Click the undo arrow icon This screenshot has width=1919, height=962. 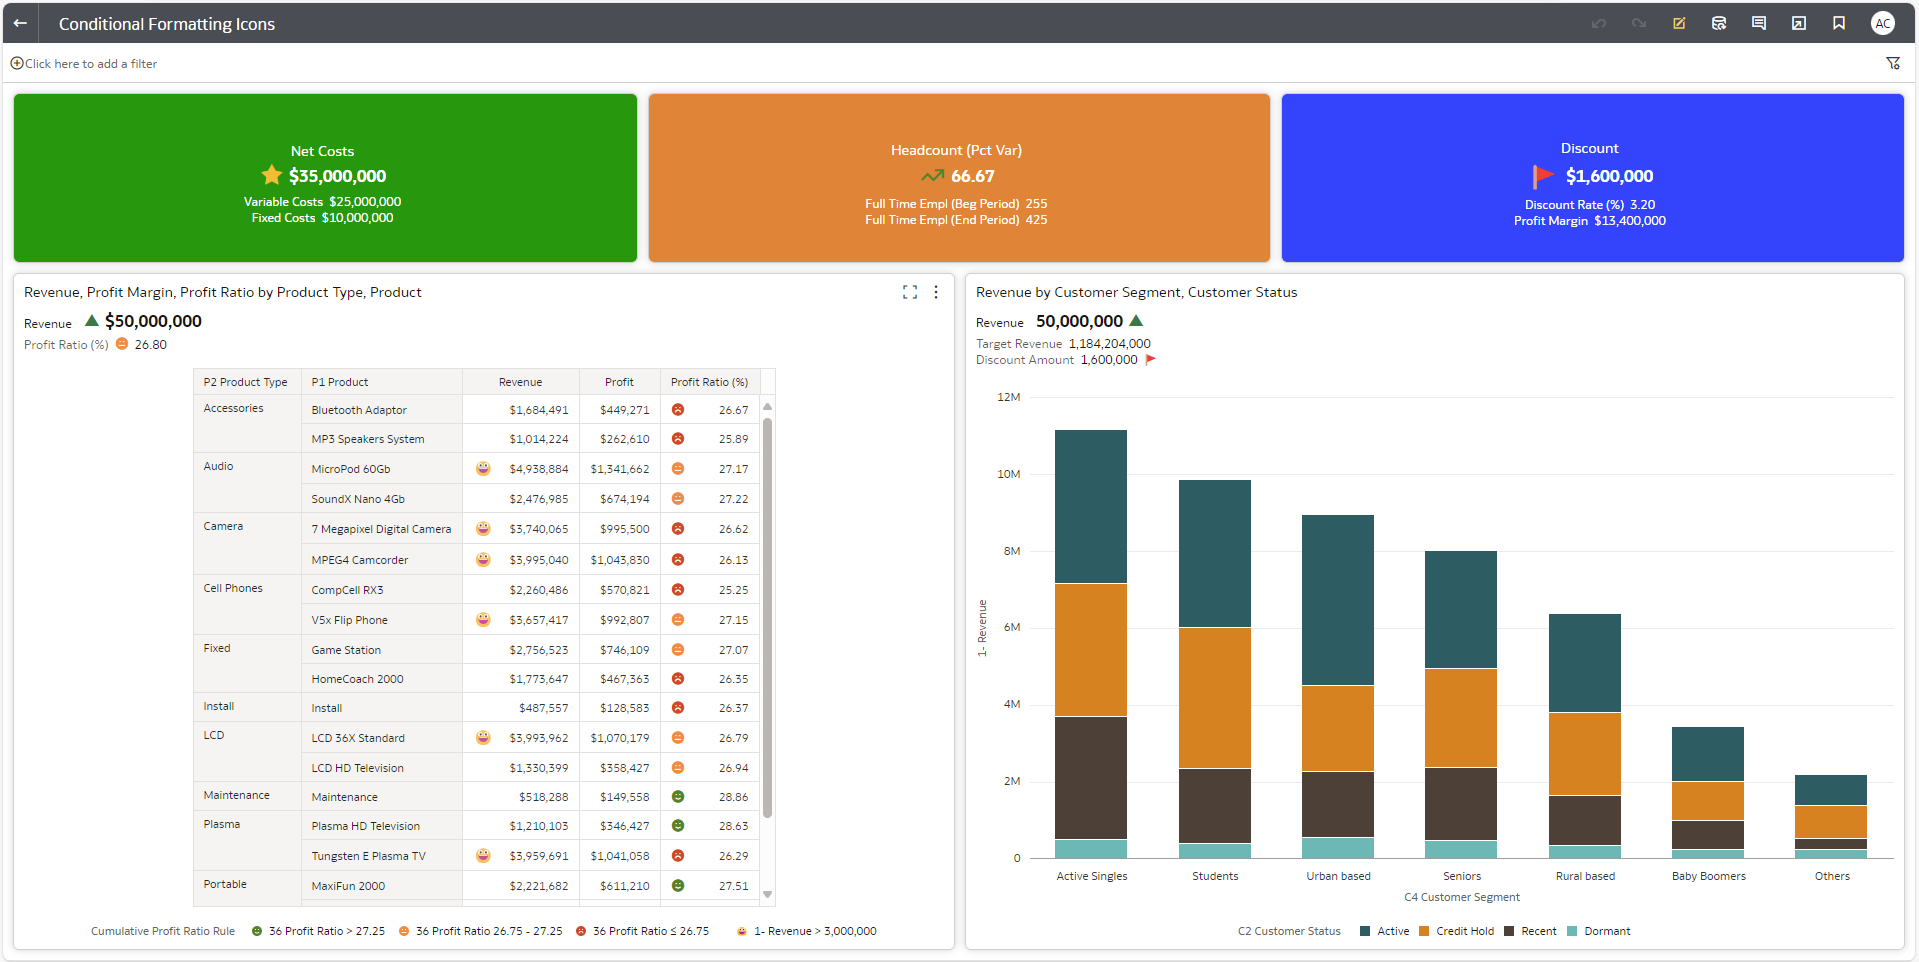[x=1598, y=23]
